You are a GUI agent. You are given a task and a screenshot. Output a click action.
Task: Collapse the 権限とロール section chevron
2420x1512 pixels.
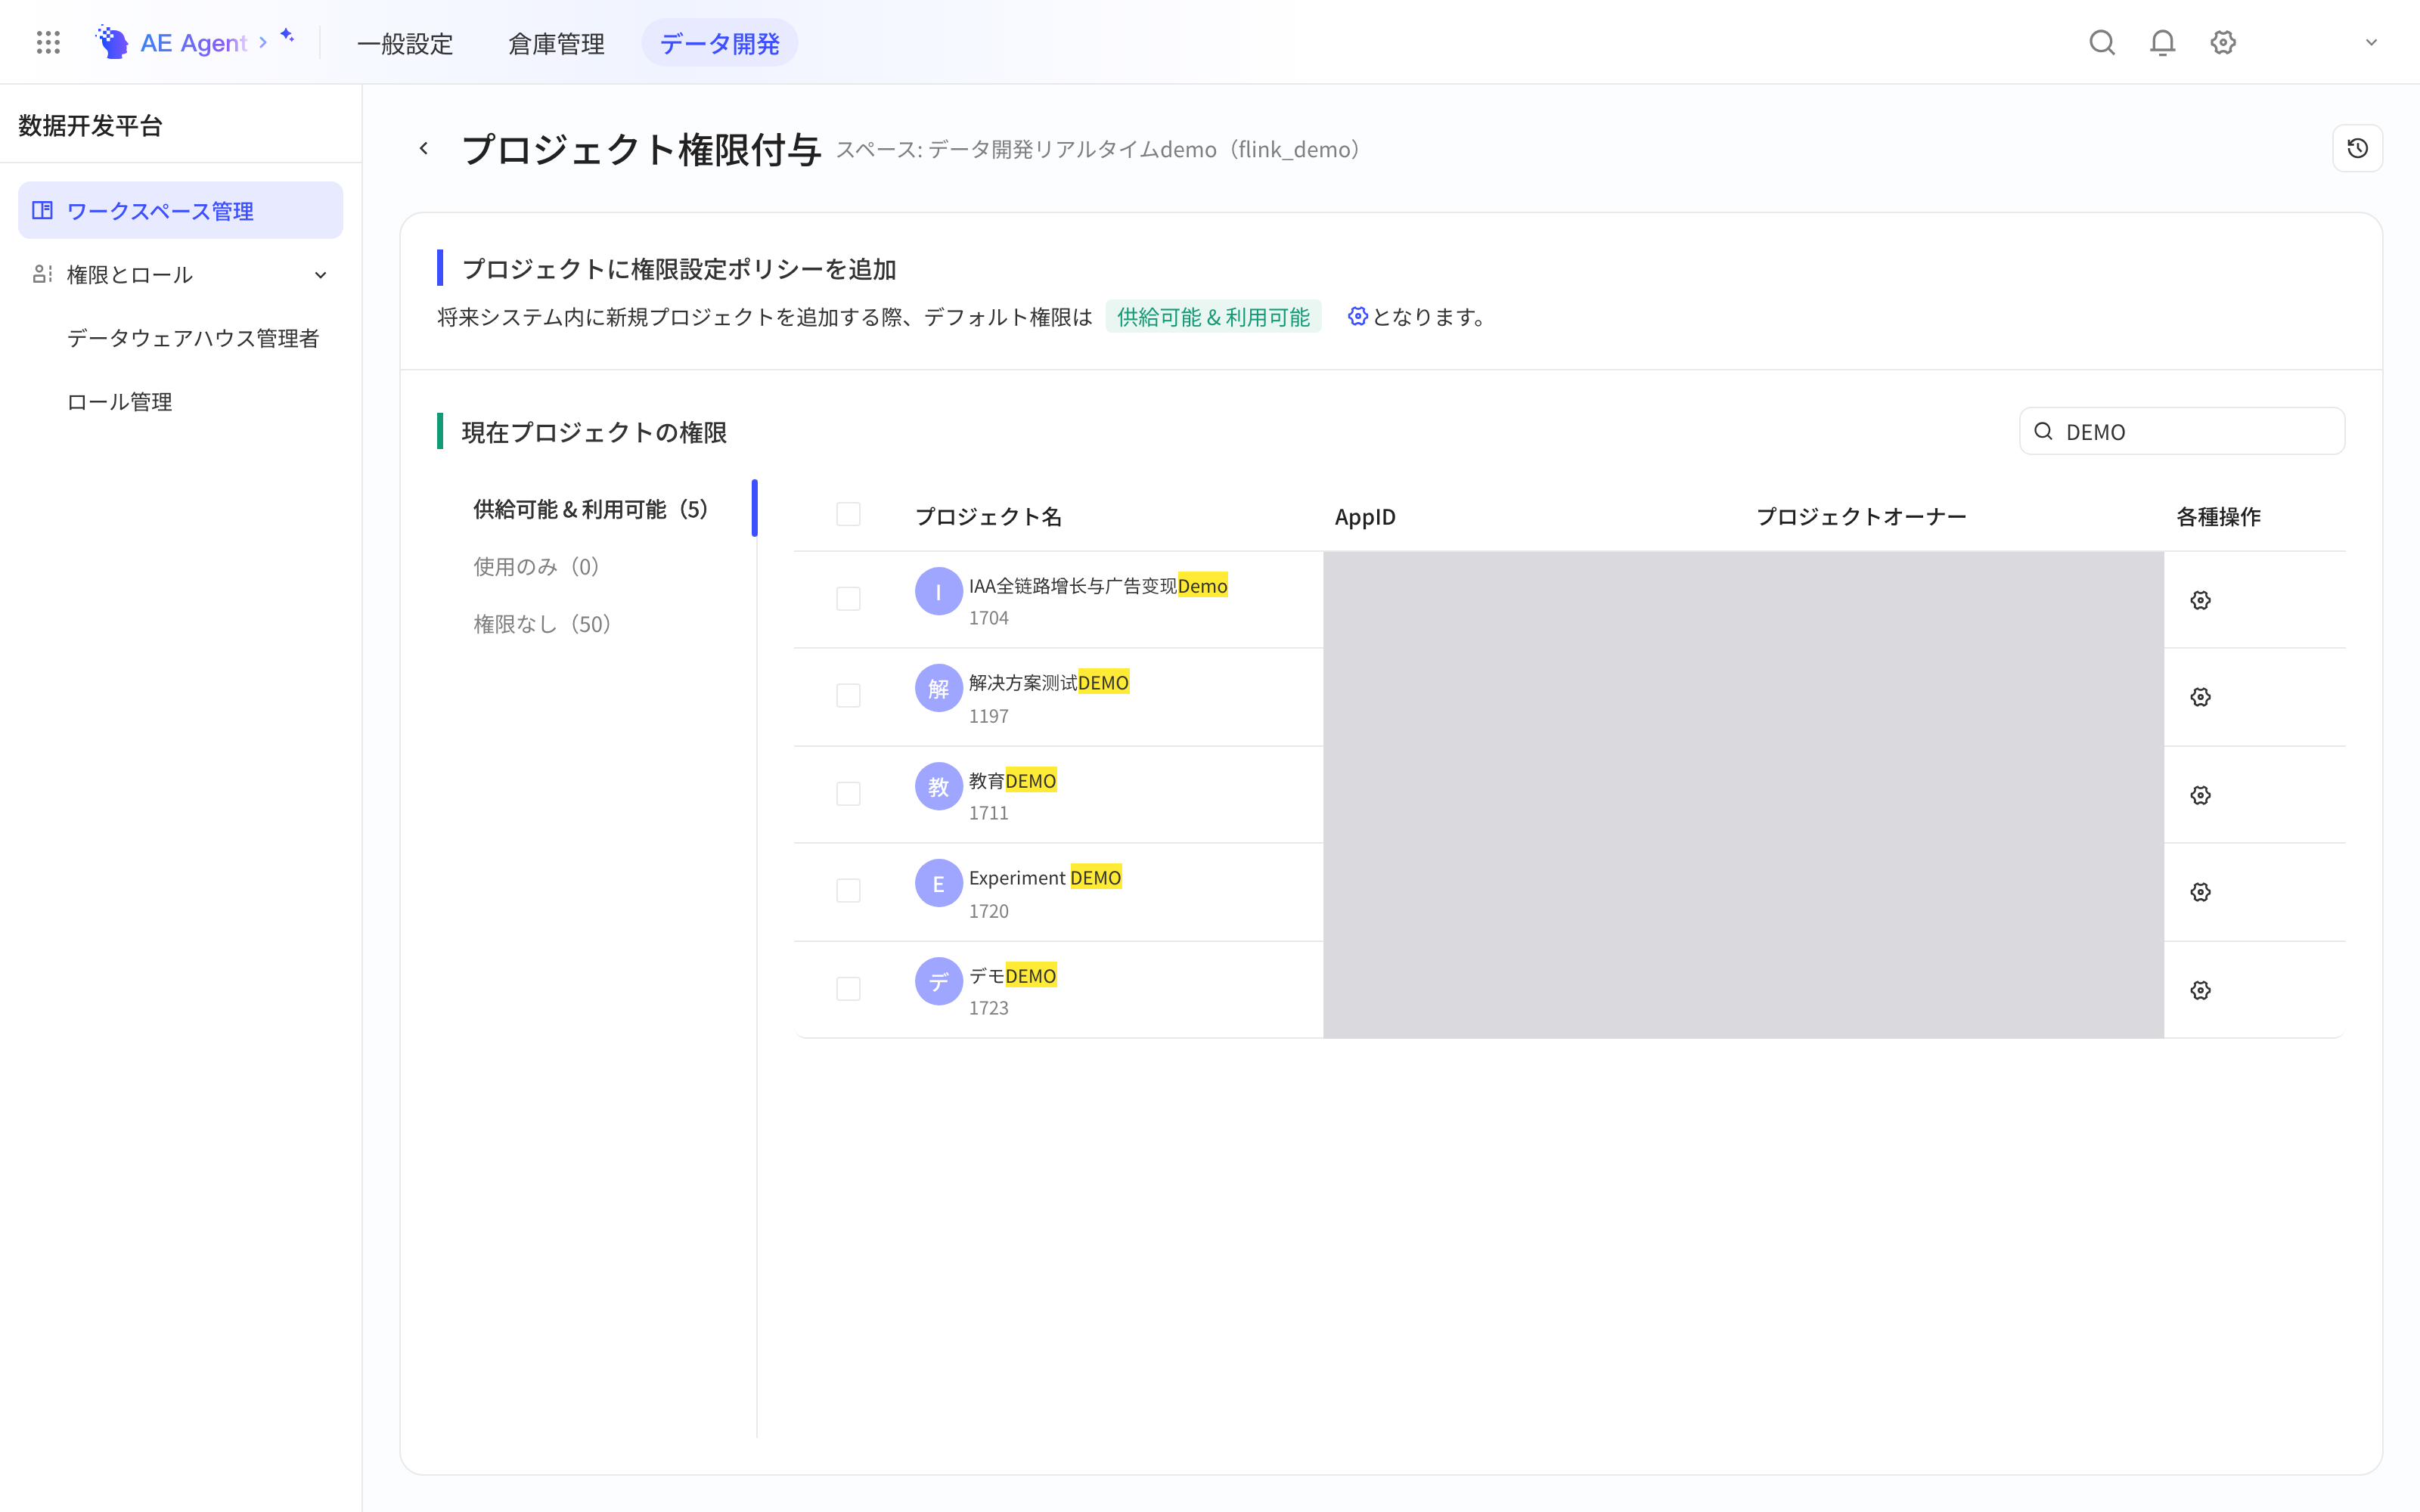pyautogui.click(x=320, y=275)
